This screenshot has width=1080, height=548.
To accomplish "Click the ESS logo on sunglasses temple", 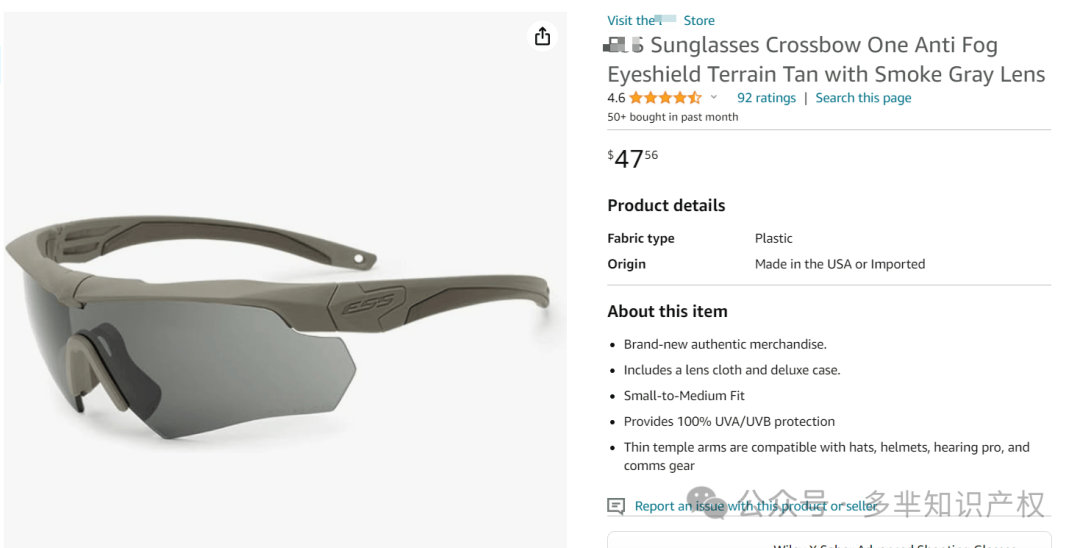I will [369, 302].
